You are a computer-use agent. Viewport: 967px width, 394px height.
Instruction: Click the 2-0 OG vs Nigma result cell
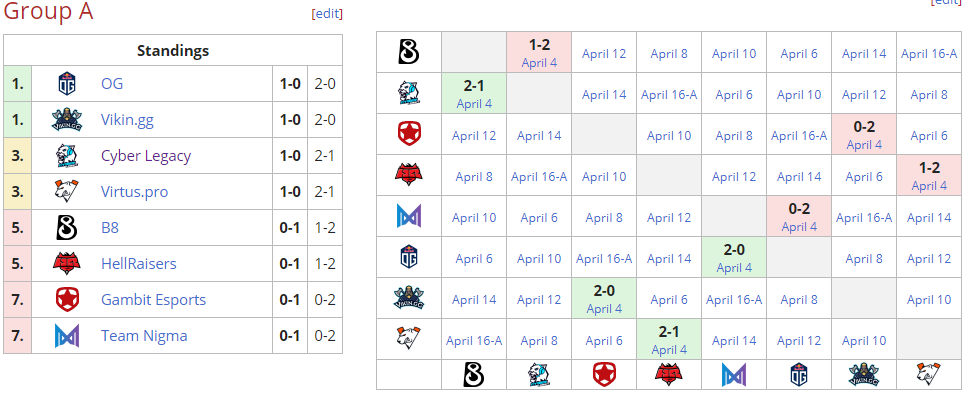(x=734, y=258)
